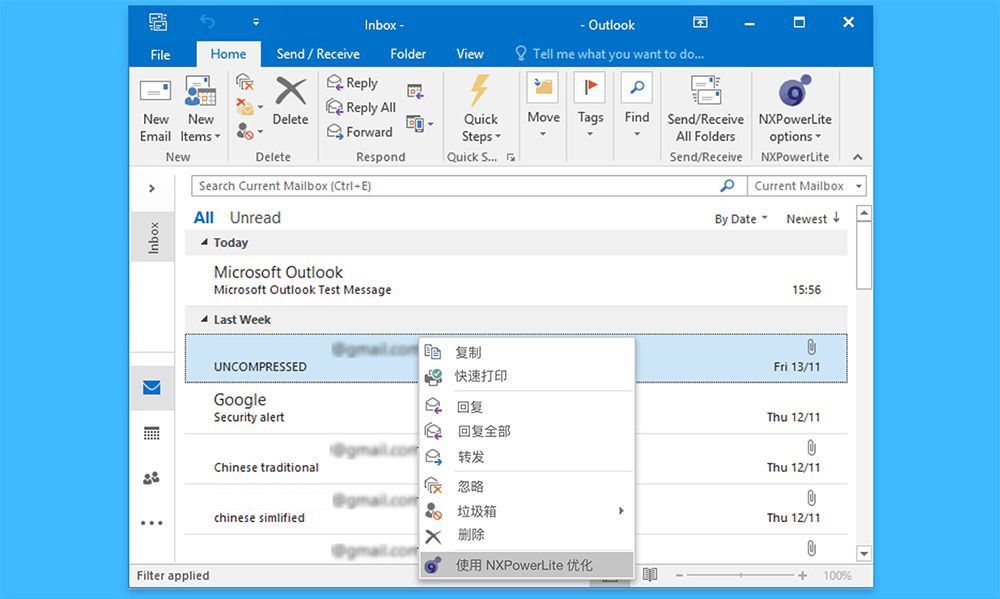Click the Mail envelope sidebar icon

pos(151,388)
